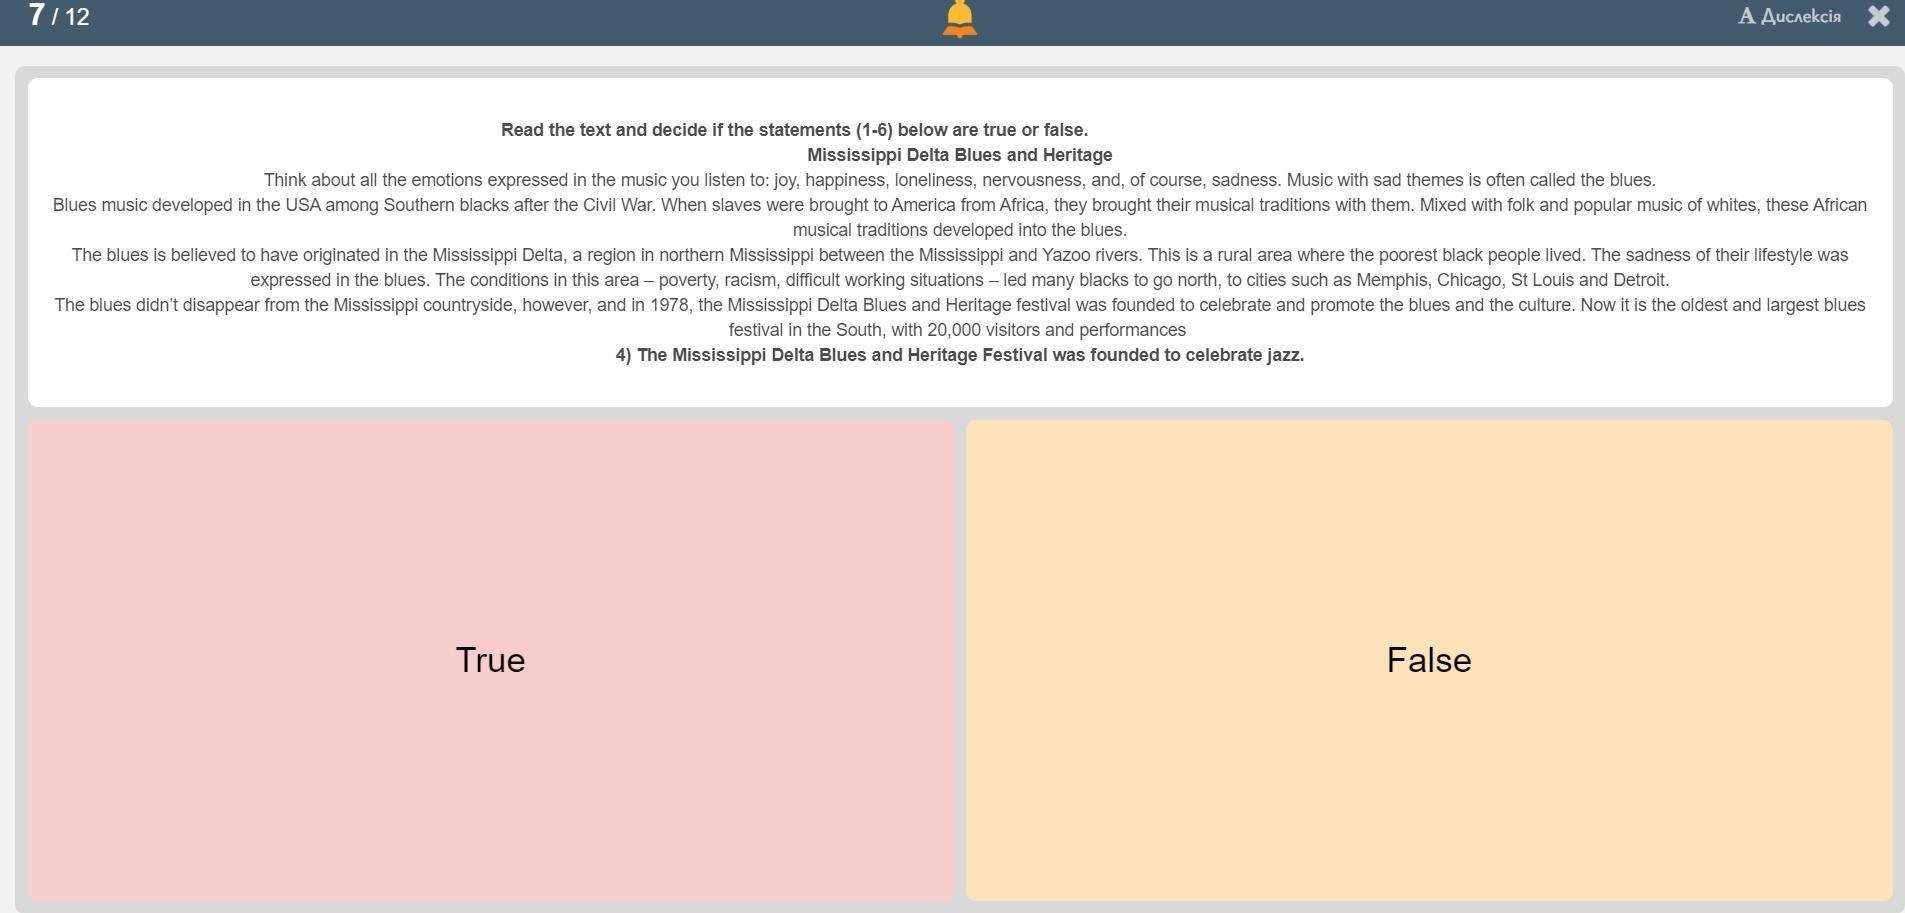Click the word 'False' on the yellow card
The image size is (1905, 913).
click(x=1428, y=660)
